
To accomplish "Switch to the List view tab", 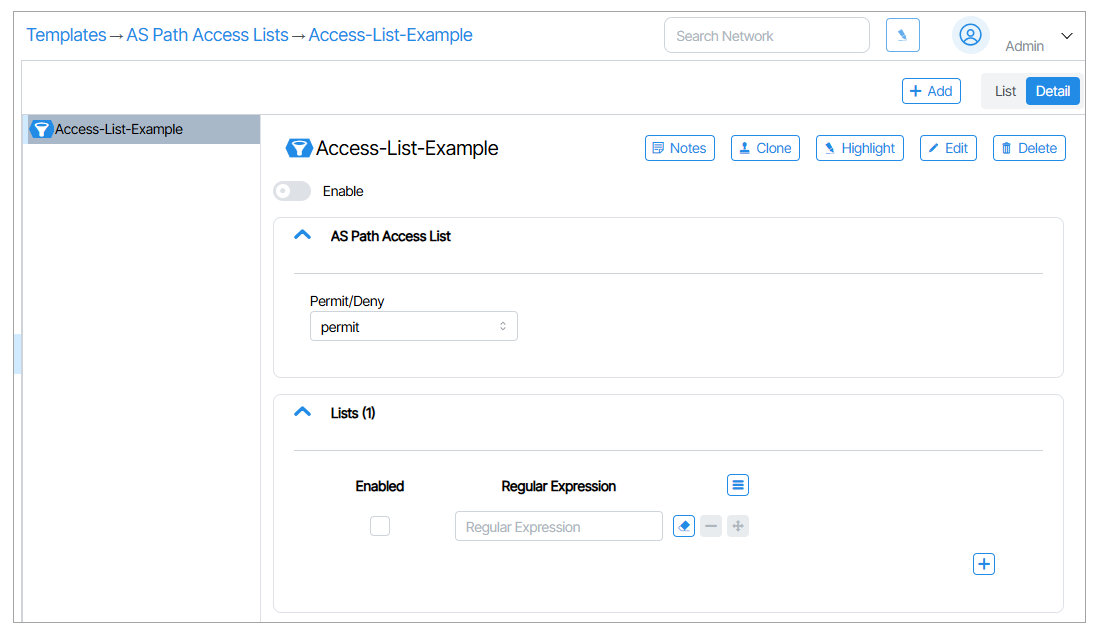I will tap(1005, 91).
